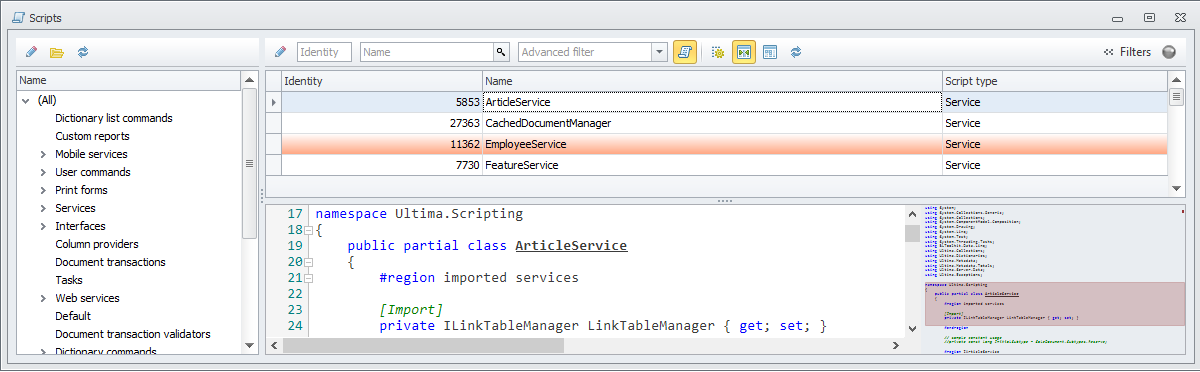Click identity cell 5853
The width and height of the screenshot is (1200, 372).
coord(382,102)
